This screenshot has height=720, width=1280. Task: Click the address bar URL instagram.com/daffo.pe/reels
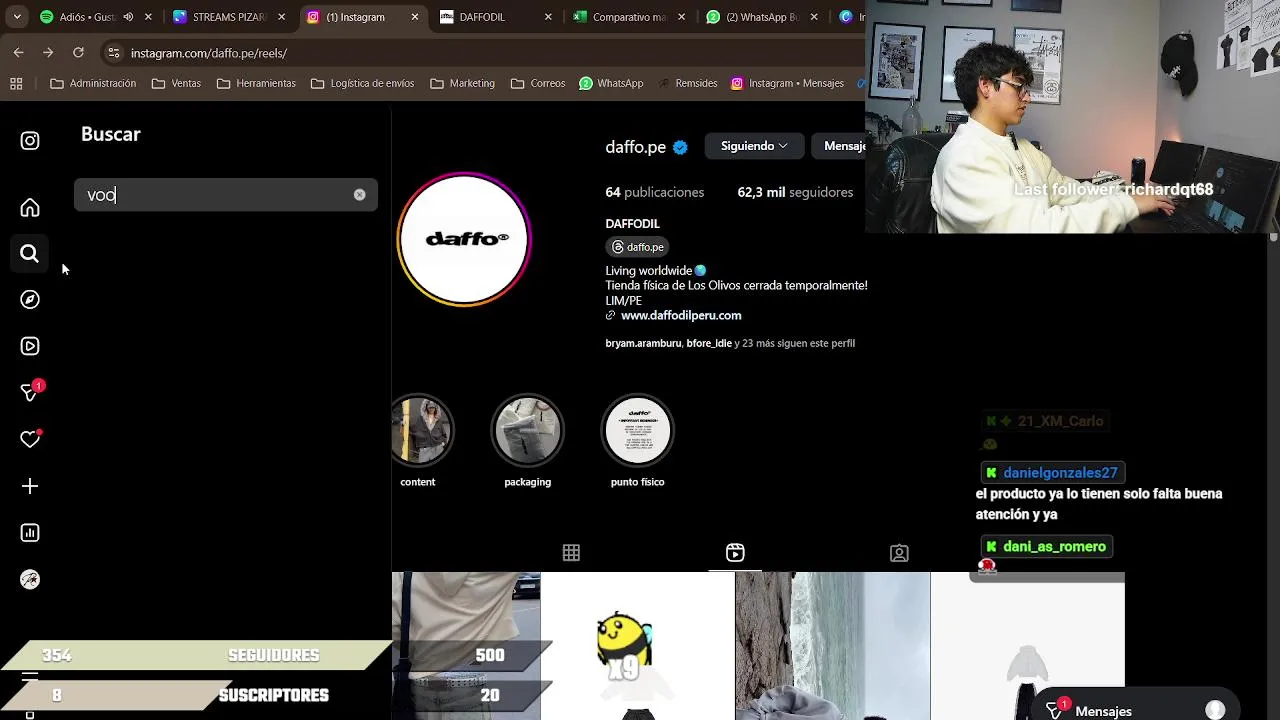point(209,53)
